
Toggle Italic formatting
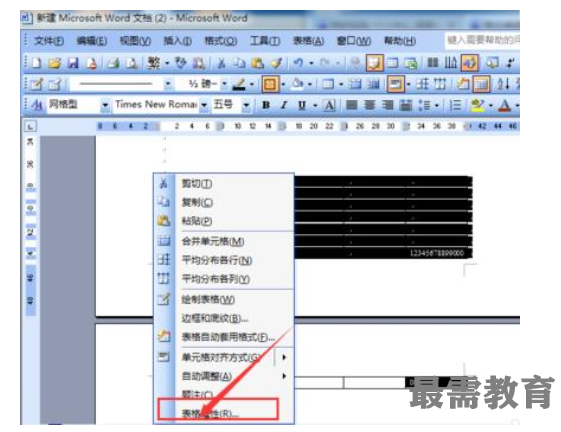[x=284, y=105]
